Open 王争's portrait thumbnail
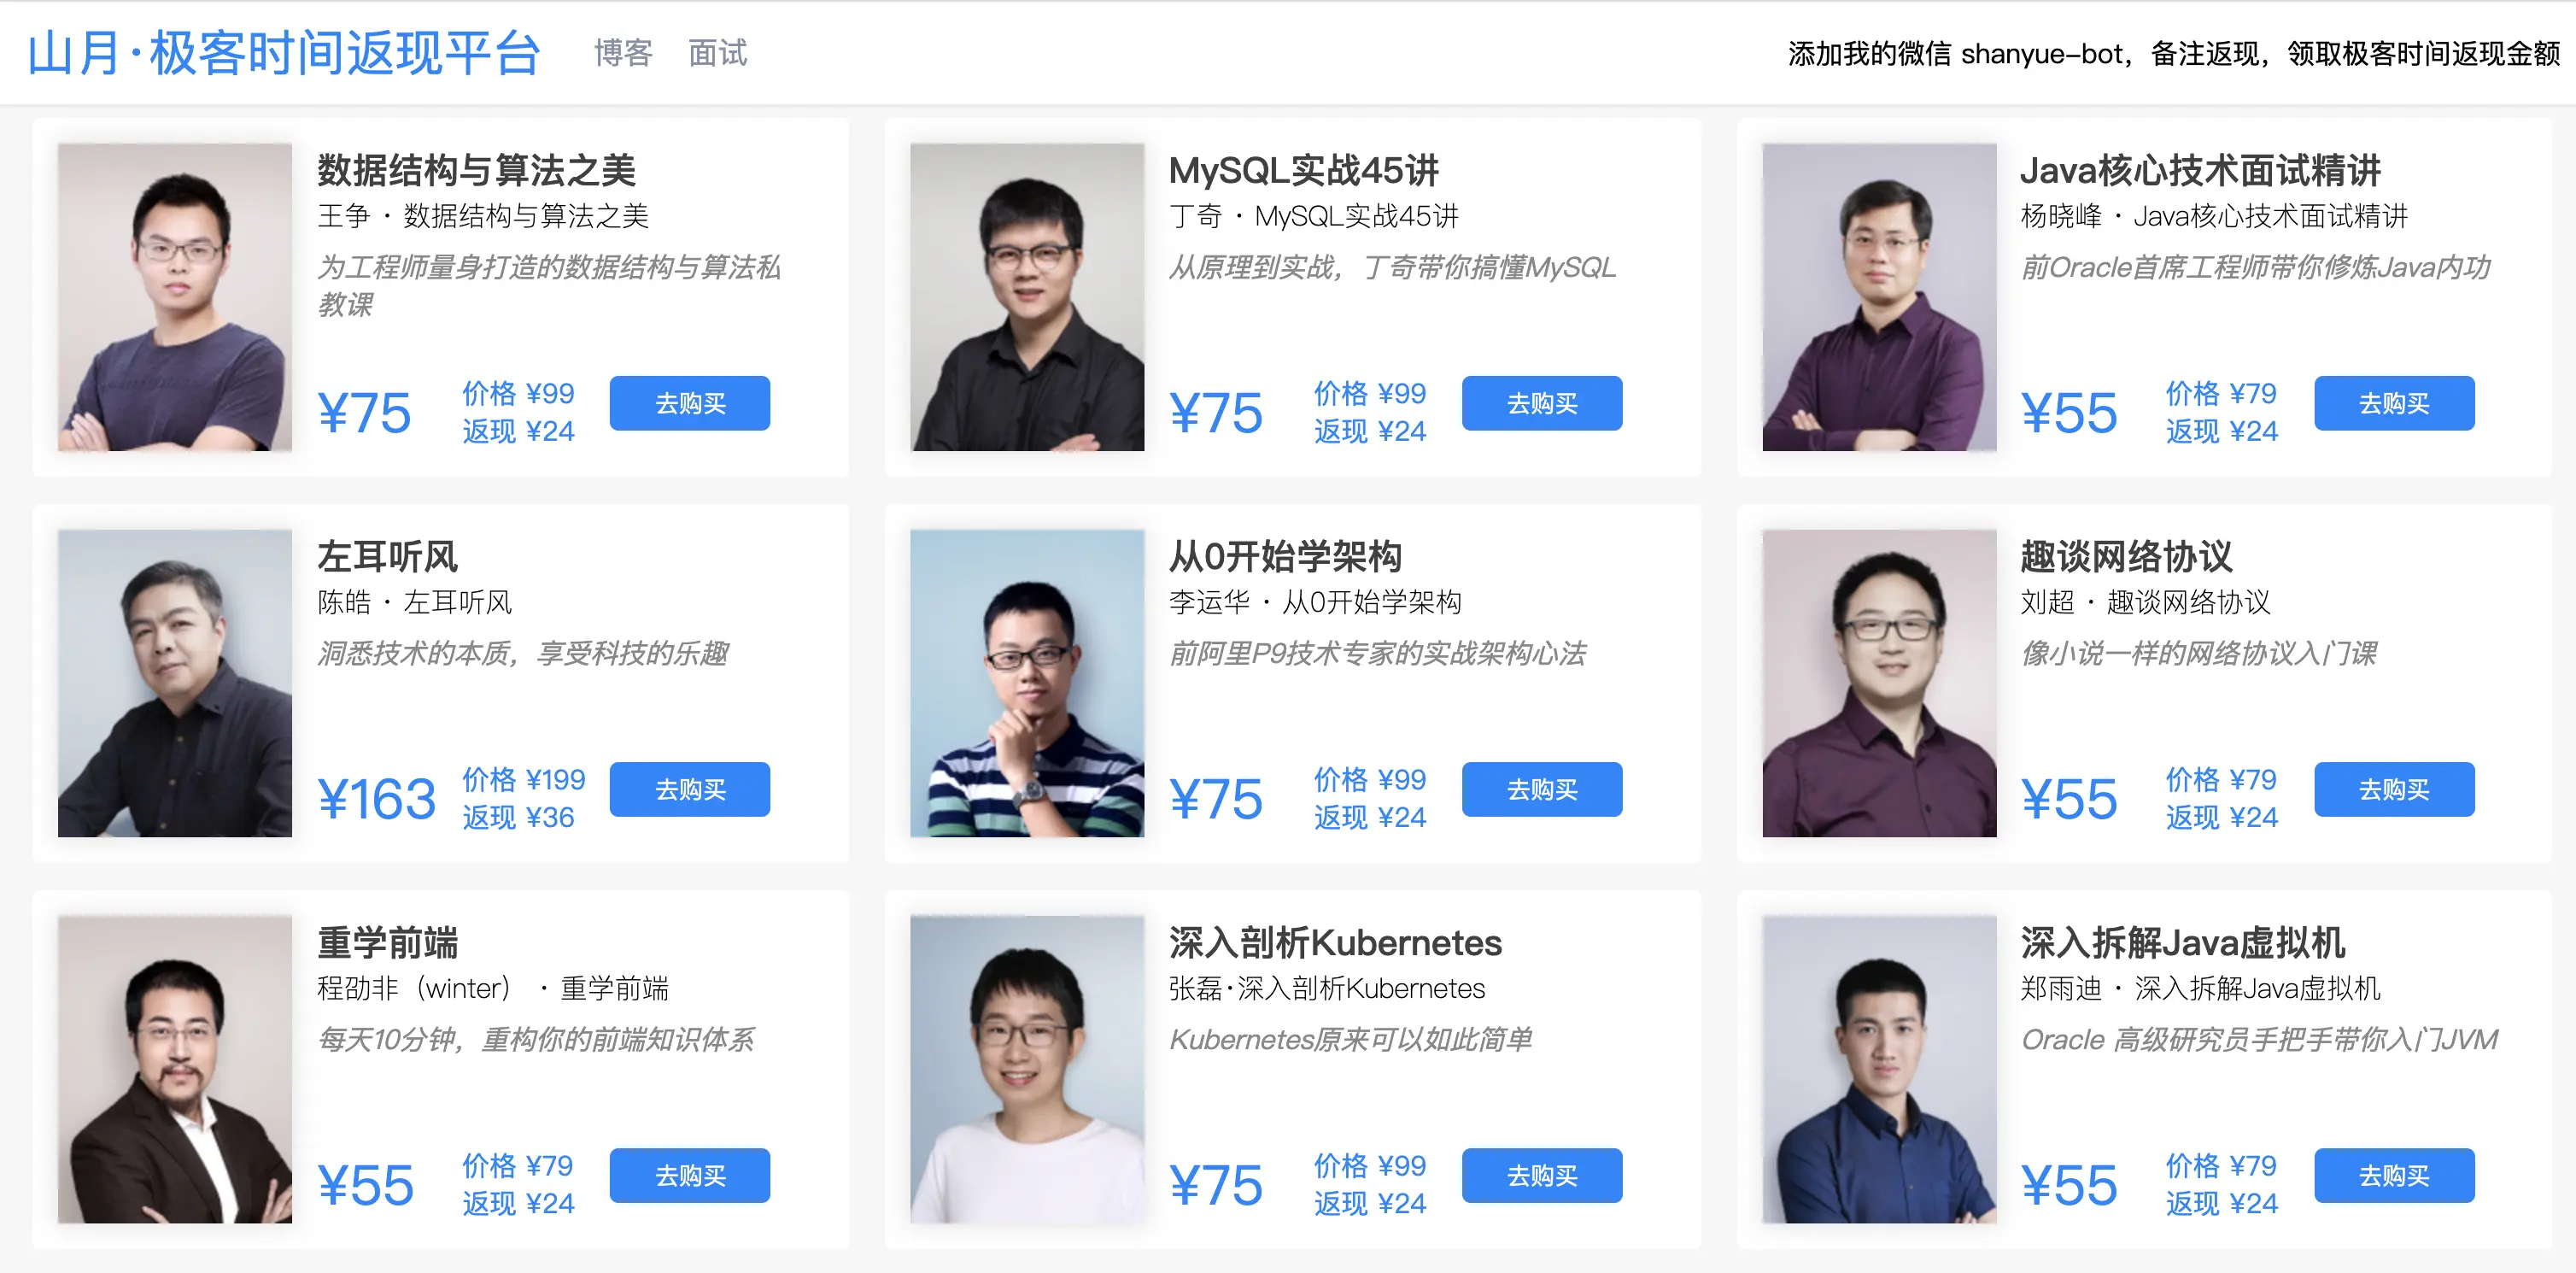Viewport: 2576px width, 1273px height. coord(175,297)
